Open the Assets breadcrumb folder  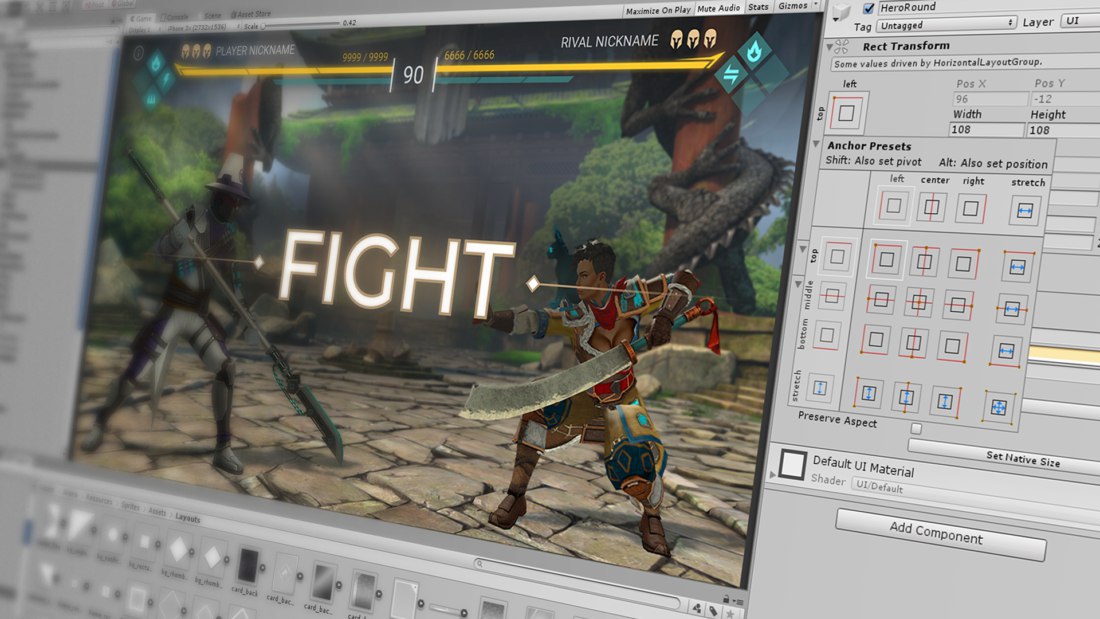157,512
